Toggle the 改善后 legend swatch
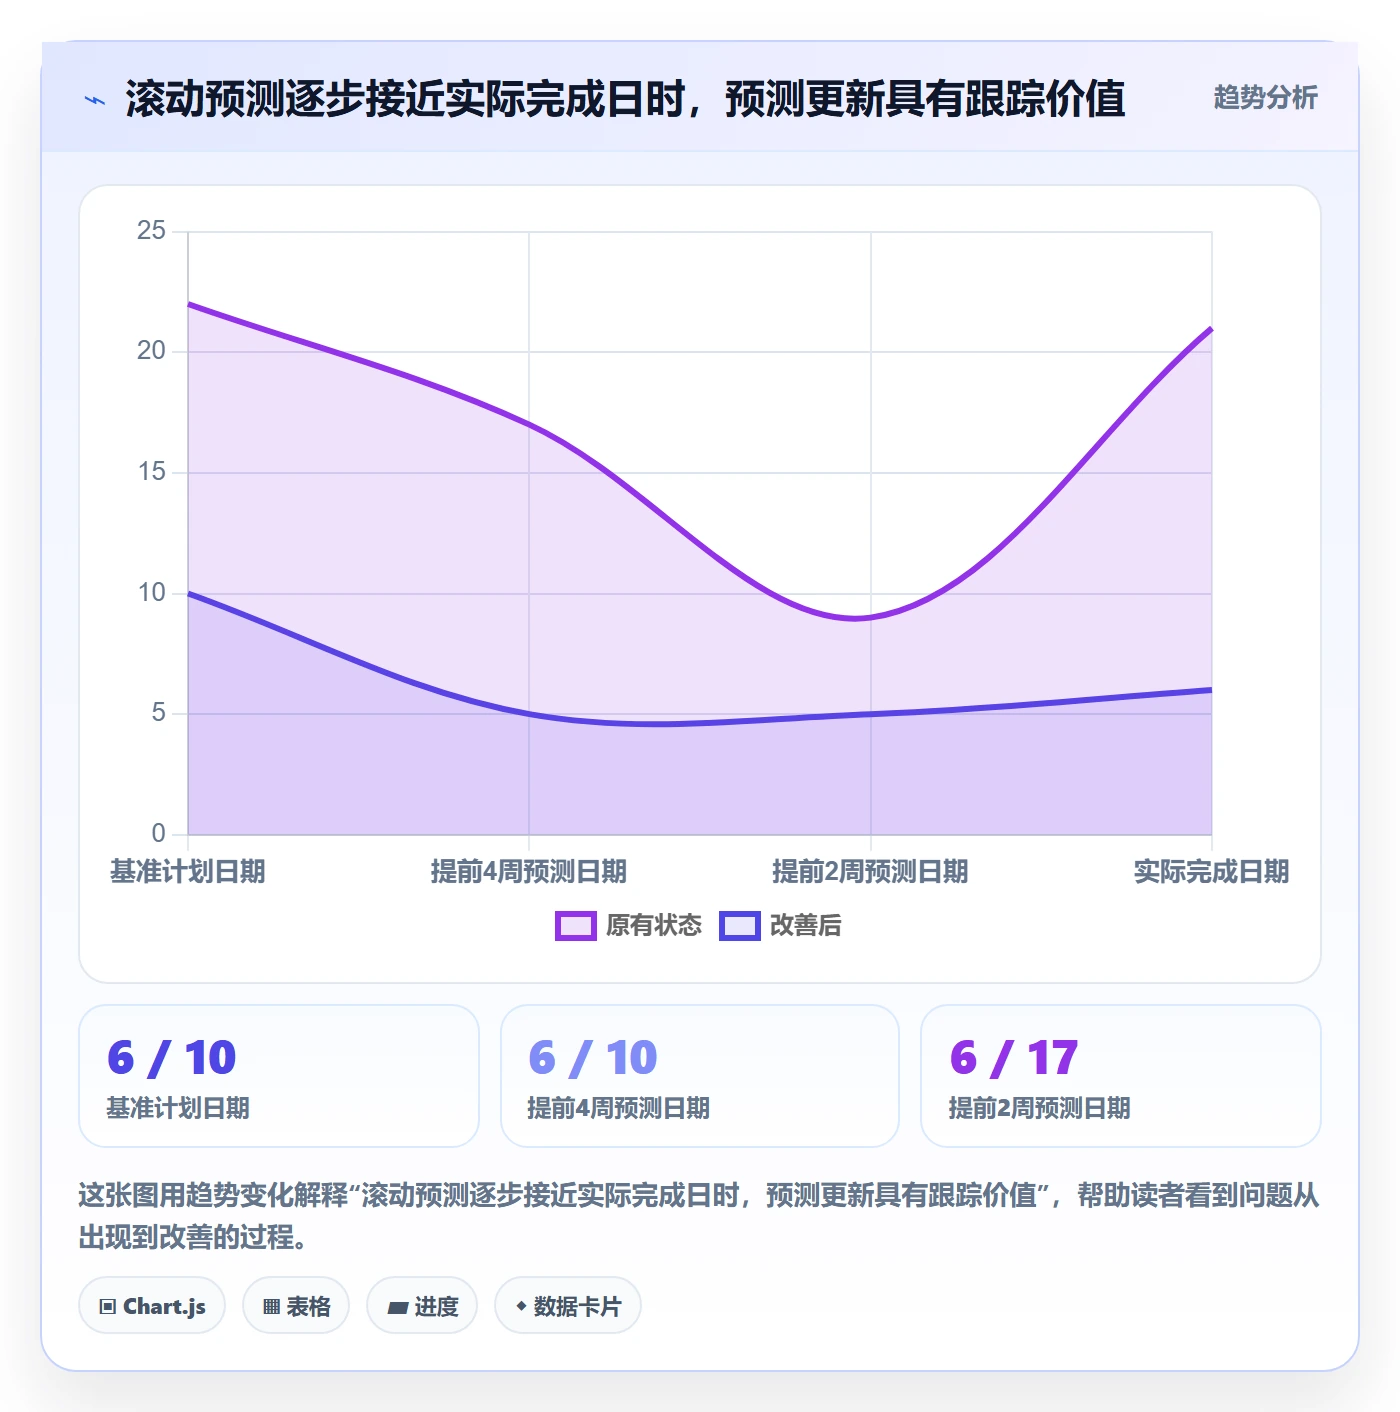Screen dimensions: 1400x1412 click(740, 926)
